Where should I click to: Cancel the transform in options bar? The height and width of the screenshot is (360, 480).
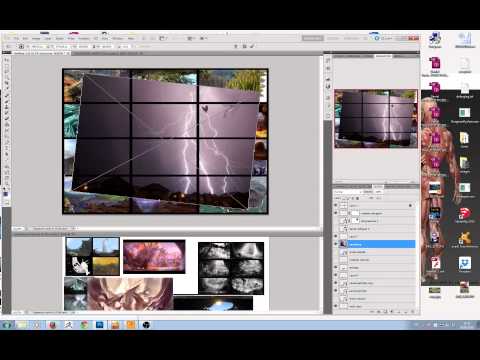tap(245, 46)
